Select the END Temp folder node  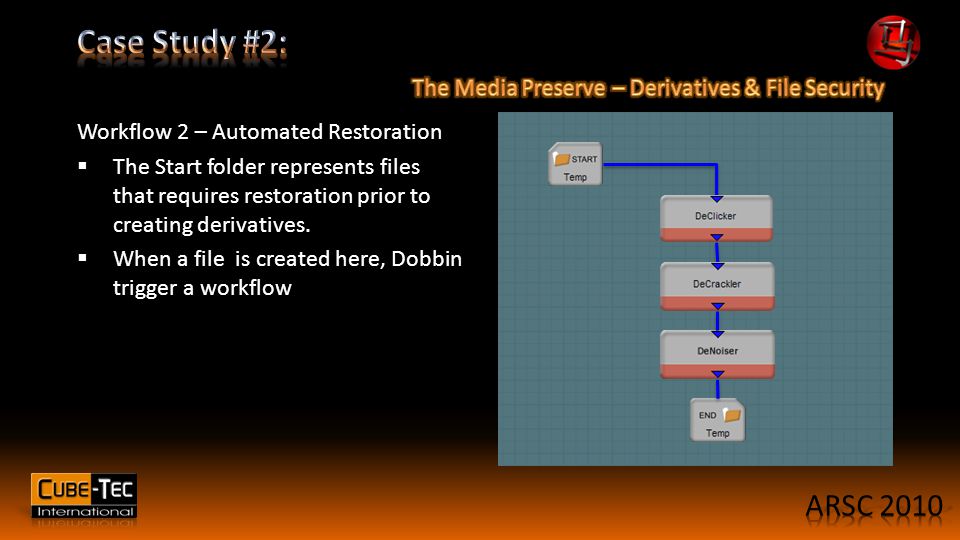point(718,420)
